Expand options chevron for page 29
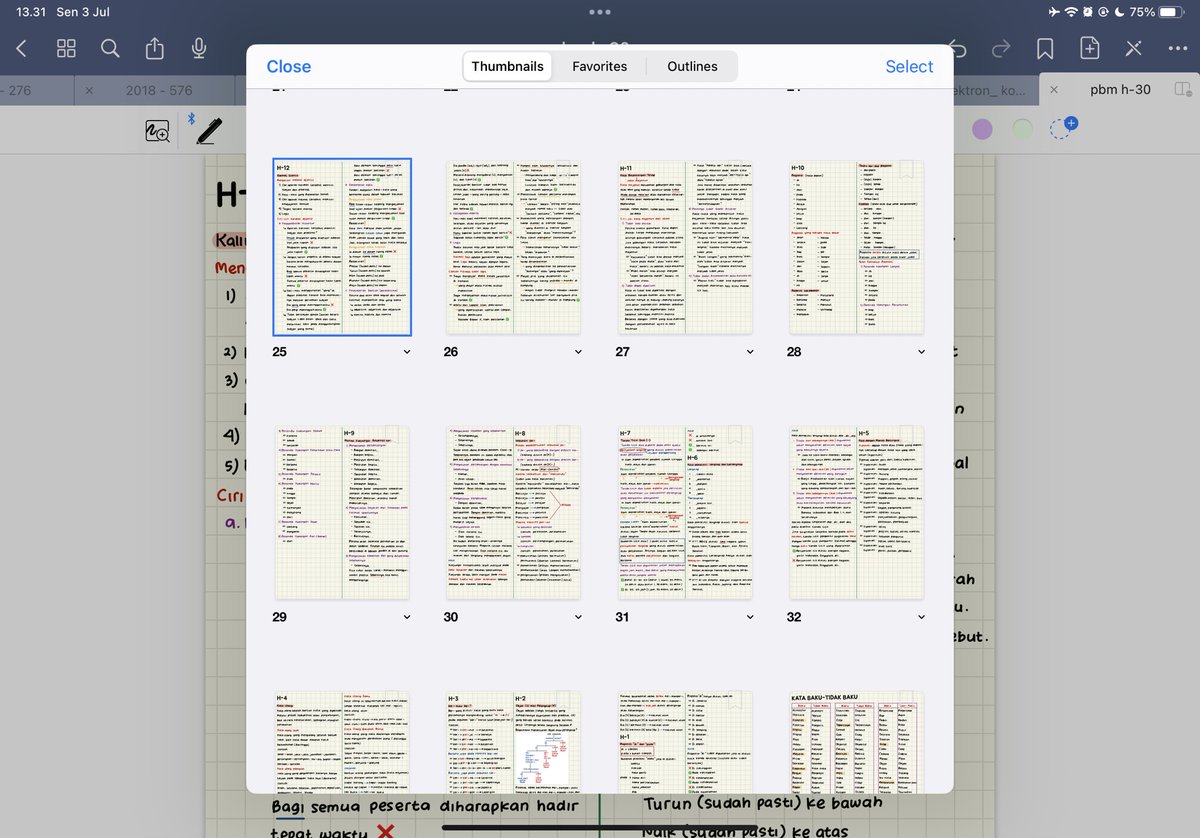This screenshot has width=1200, height=838. tap(406, 617)
